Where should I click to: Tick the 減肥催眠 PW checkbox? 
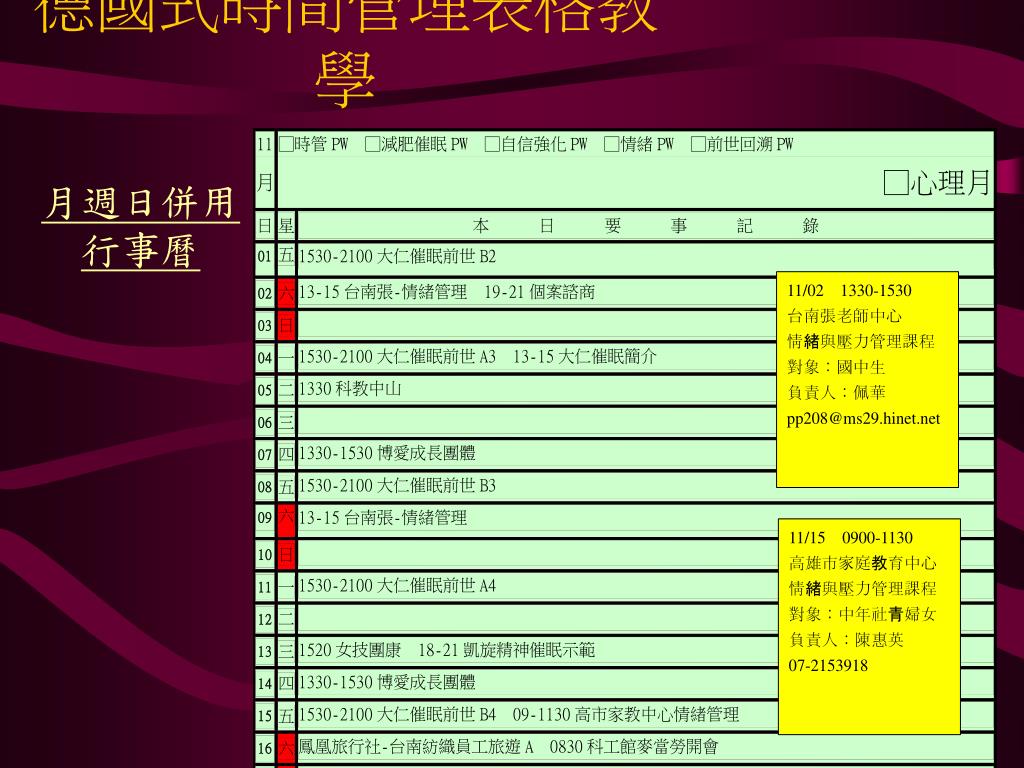pyautogui.click(x=372, y=144)
